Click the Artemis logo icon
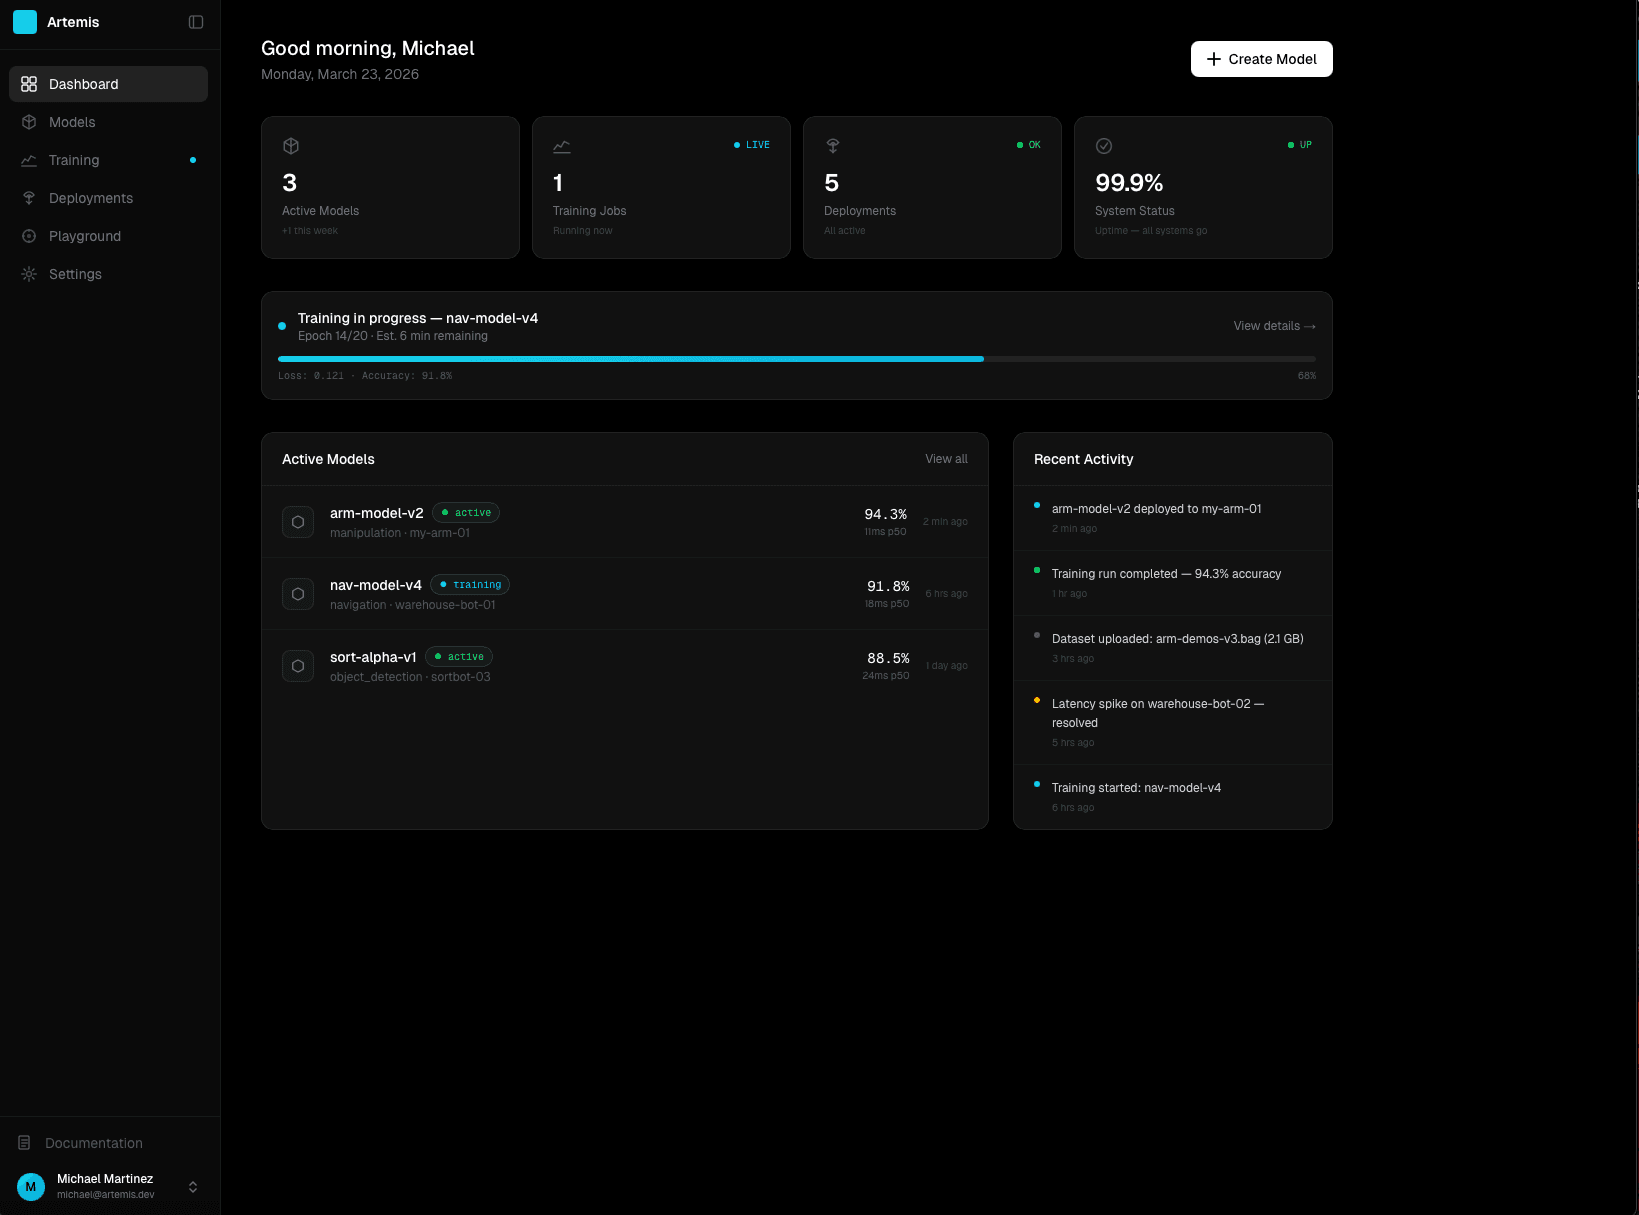1639x1215 pixels. pos(25,21)
